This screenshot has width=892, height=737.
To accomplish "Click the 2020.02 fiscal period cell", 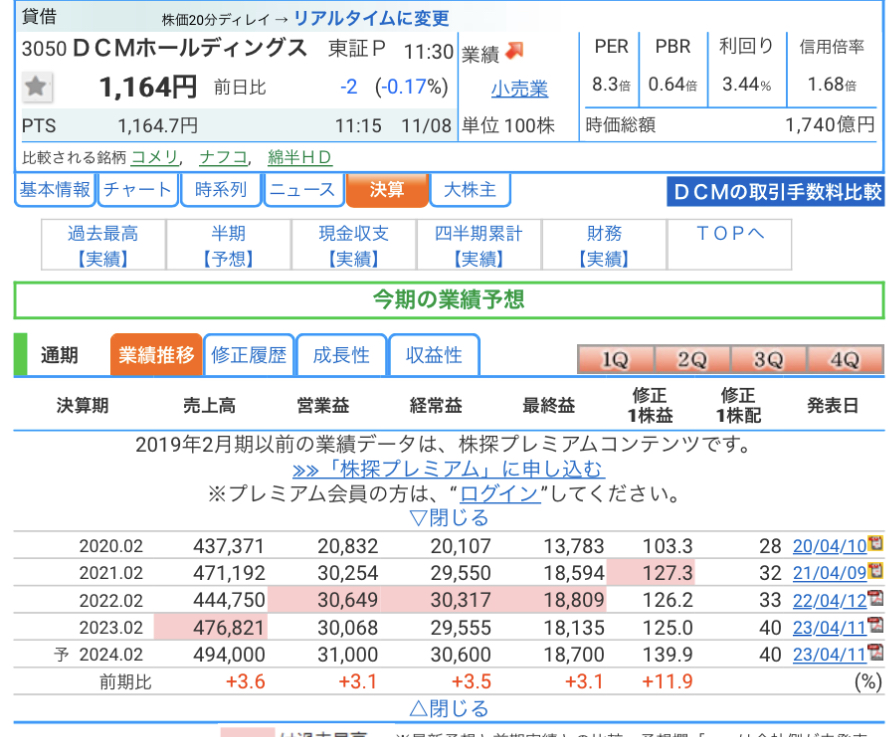I will pos(111,546).
